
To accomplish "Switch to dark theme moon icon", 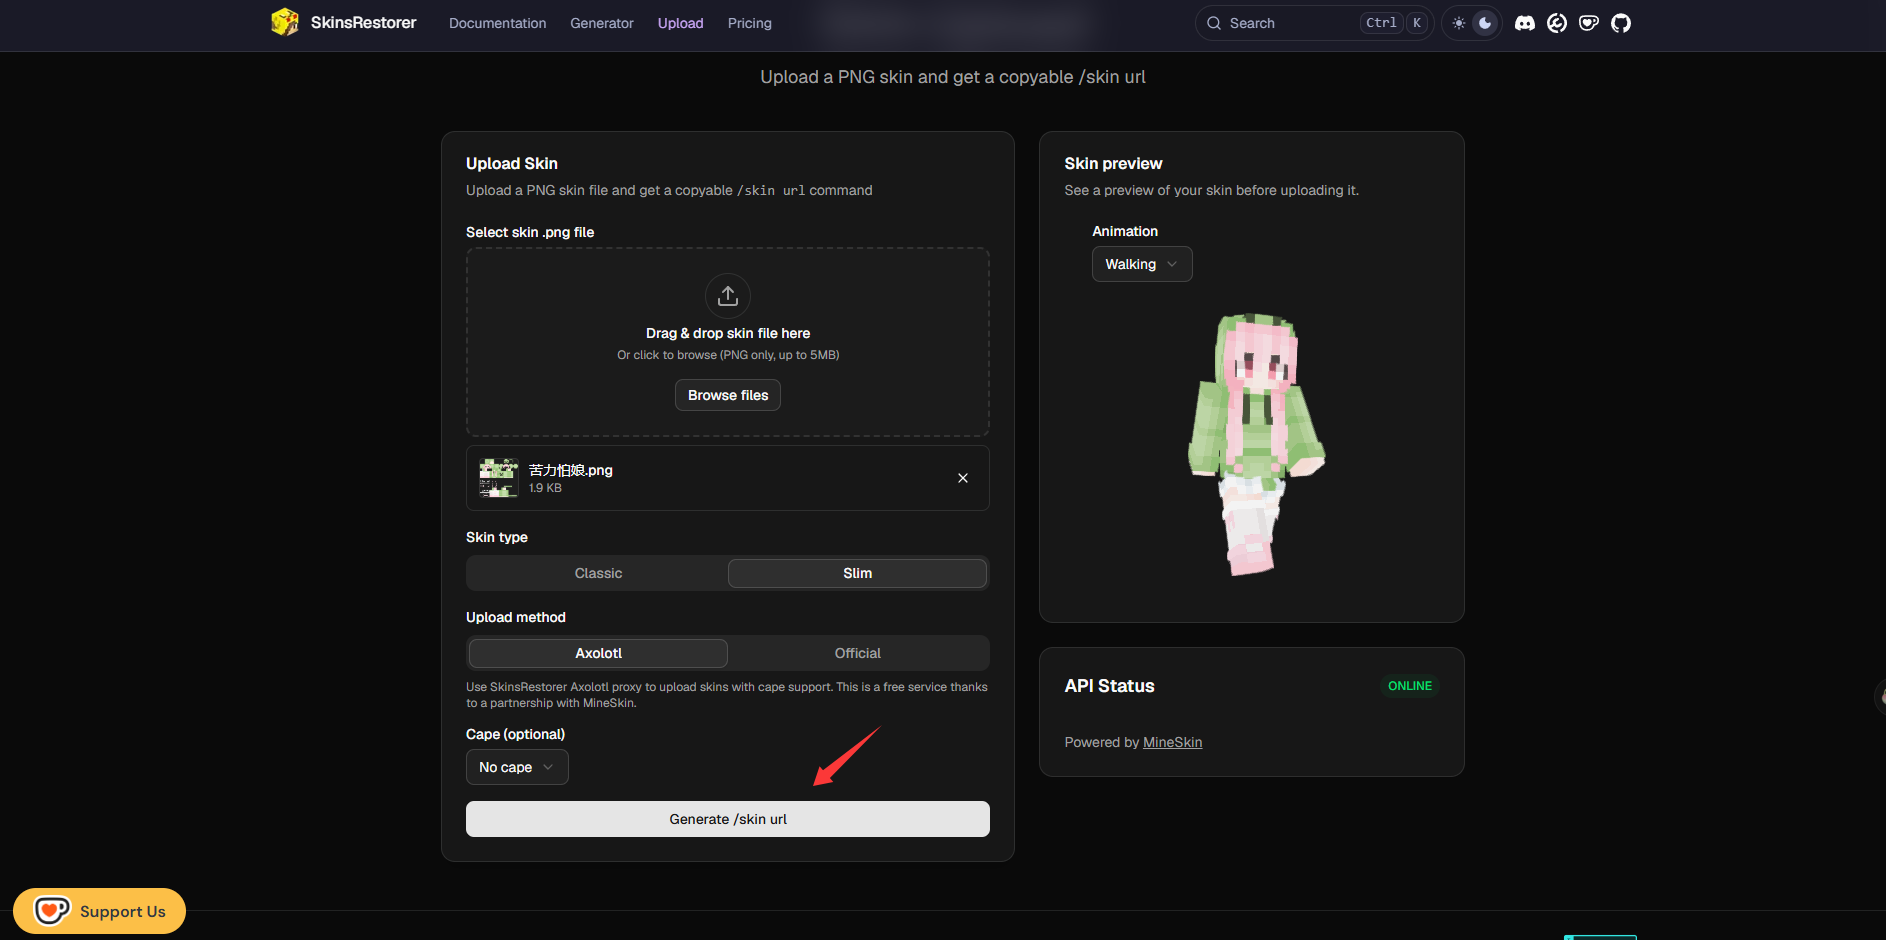I will pyautogui.click(x=1485, y=23).
